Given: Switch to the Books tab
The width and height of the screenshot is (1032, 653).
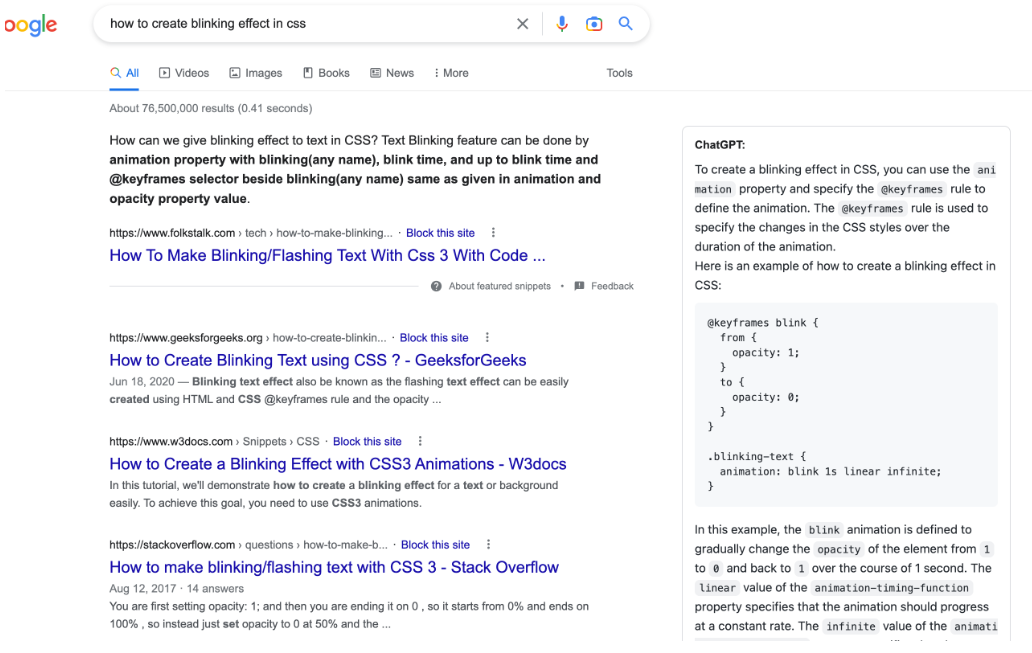Looking at the screenshot, I should (326, 73).
